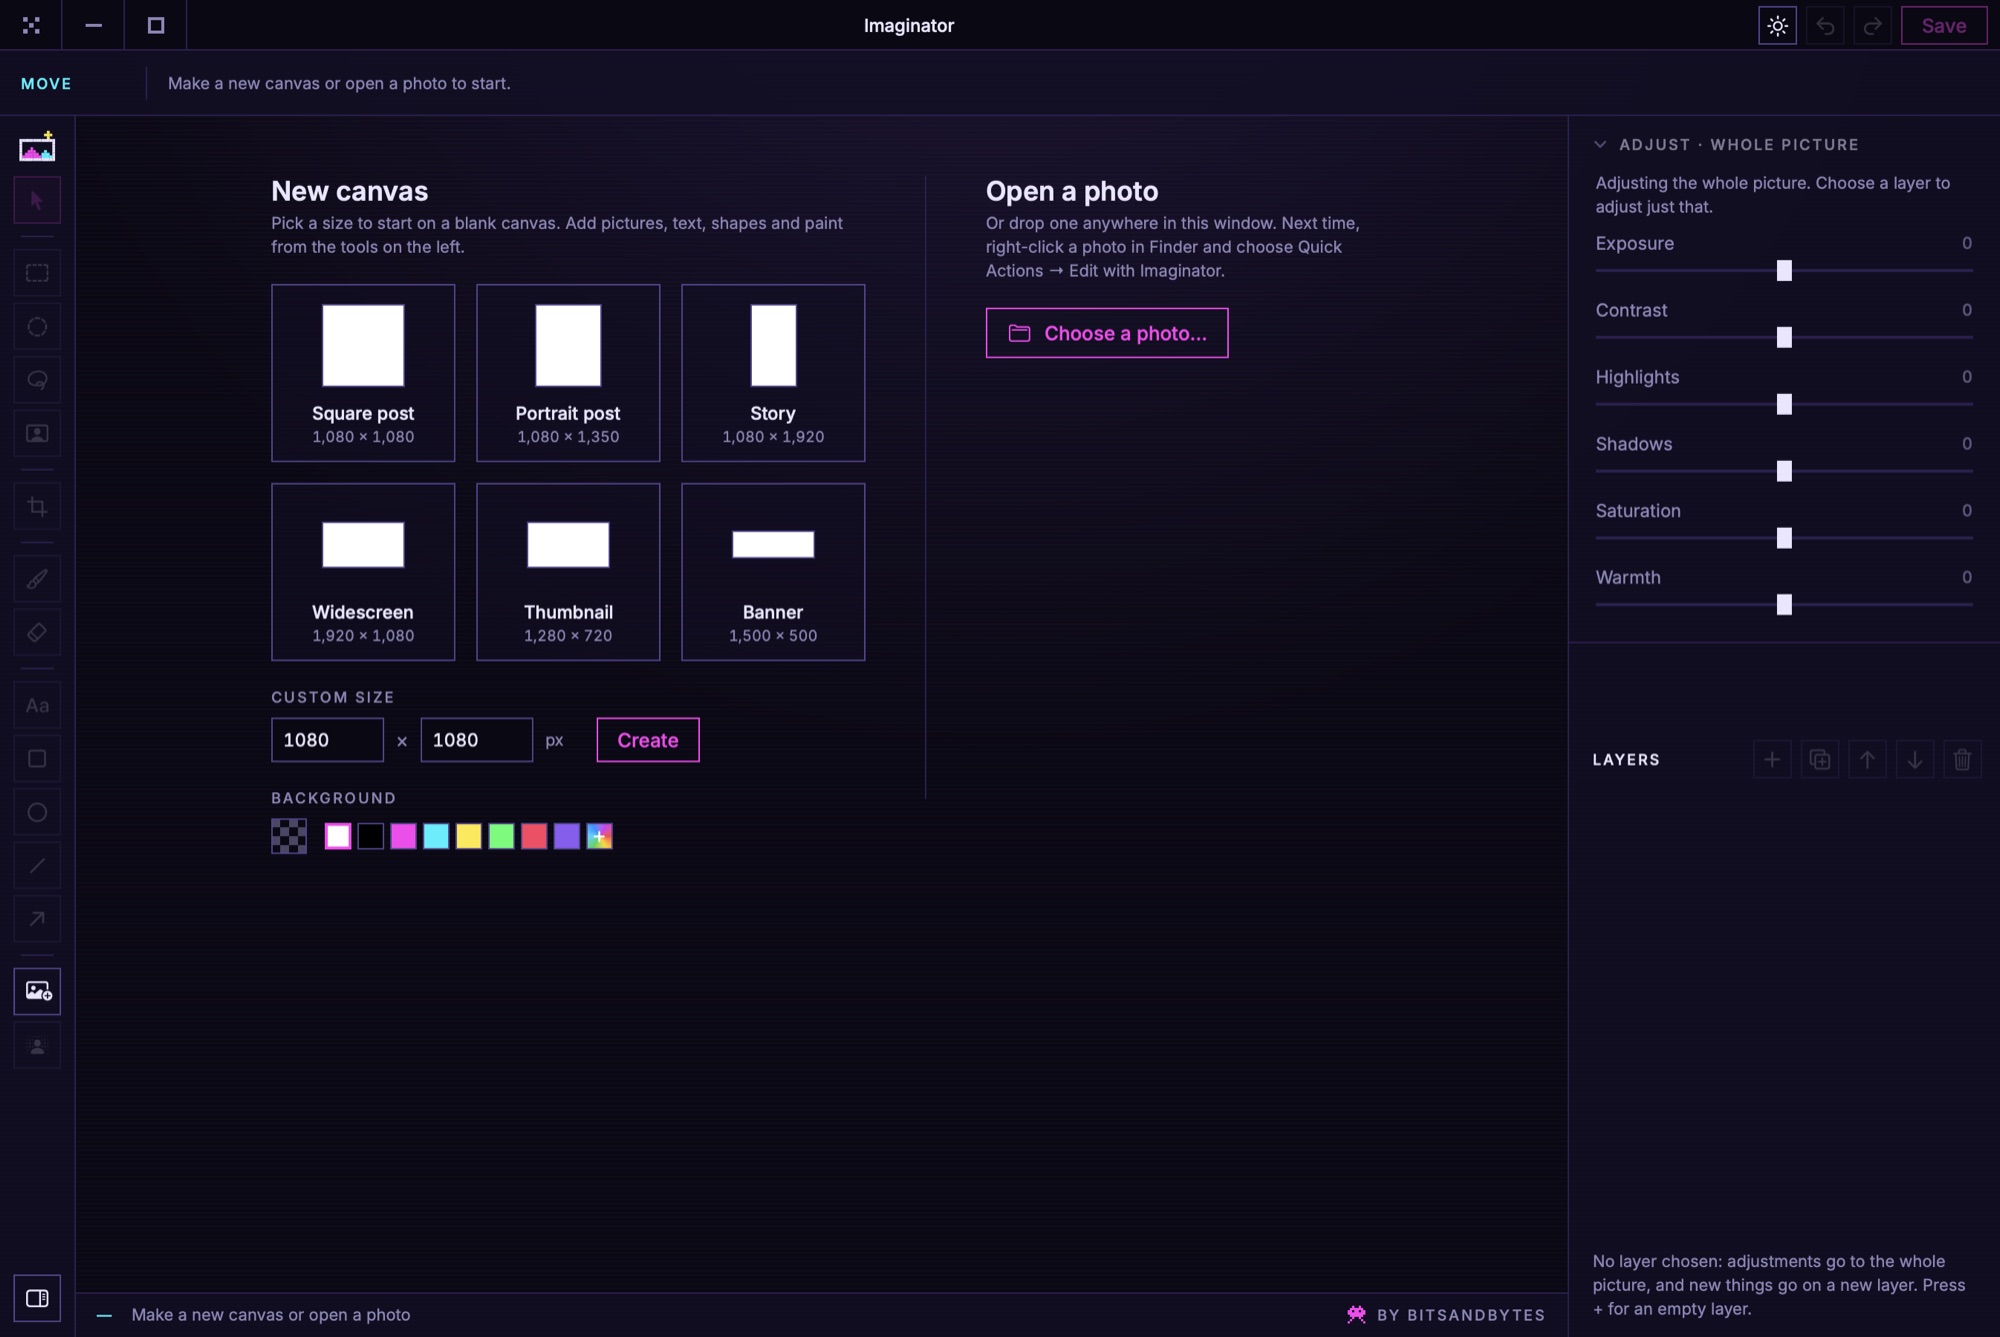The image size is (2000, 1337).
Task: Pick the Square post canvas preset
Action: pos(363,373)
